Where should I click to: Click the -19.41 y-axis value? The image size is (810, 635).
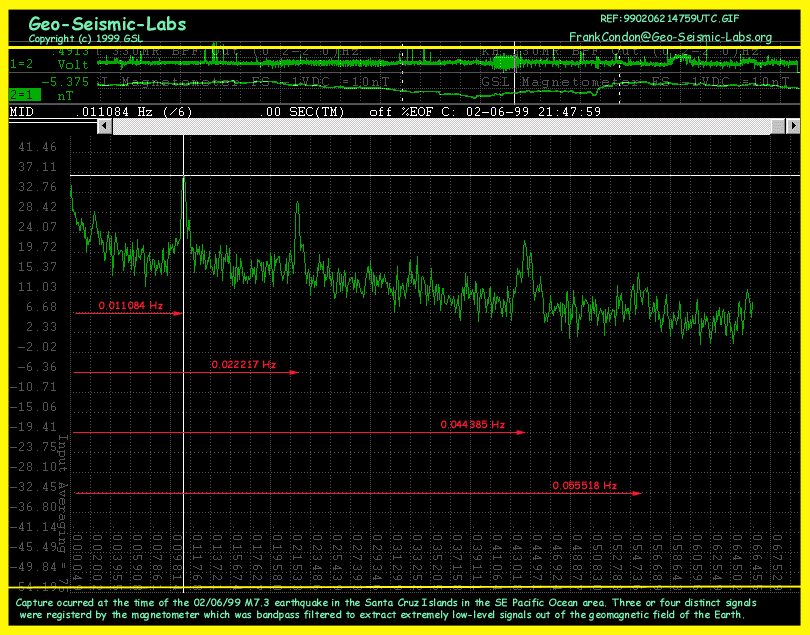click(34, 427)
